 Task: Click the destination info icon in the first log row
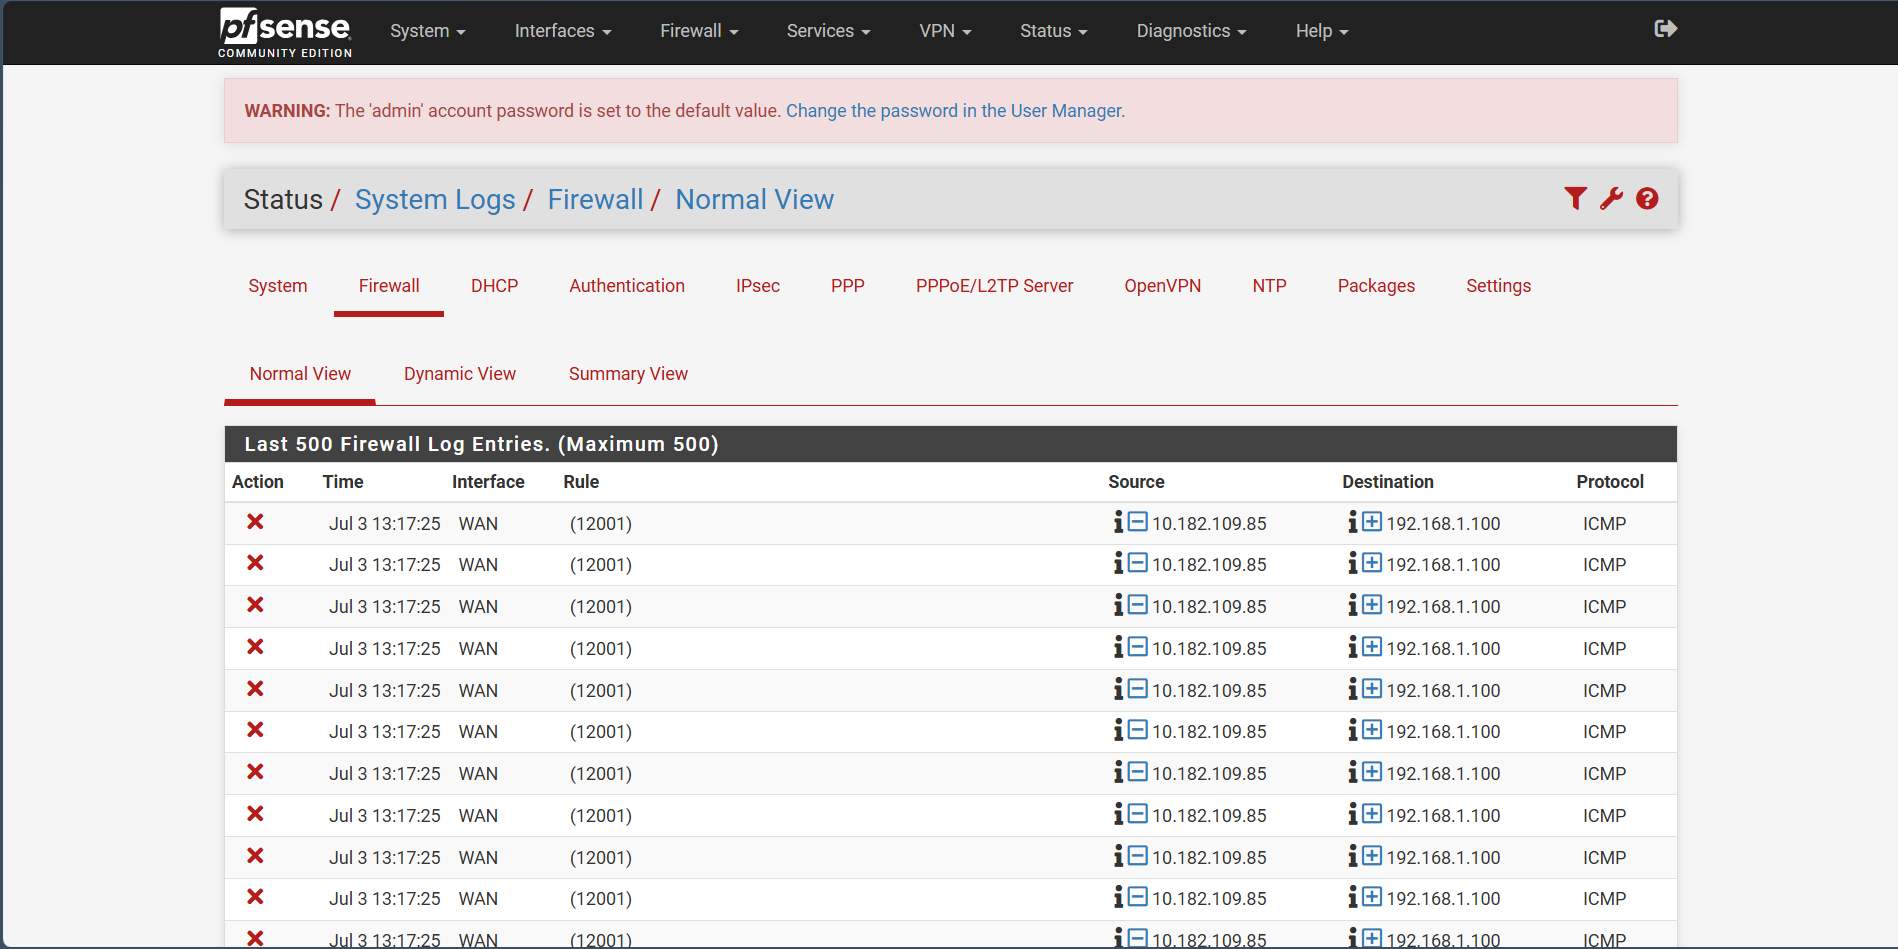pyautogui.click(x=1352, y=522)
